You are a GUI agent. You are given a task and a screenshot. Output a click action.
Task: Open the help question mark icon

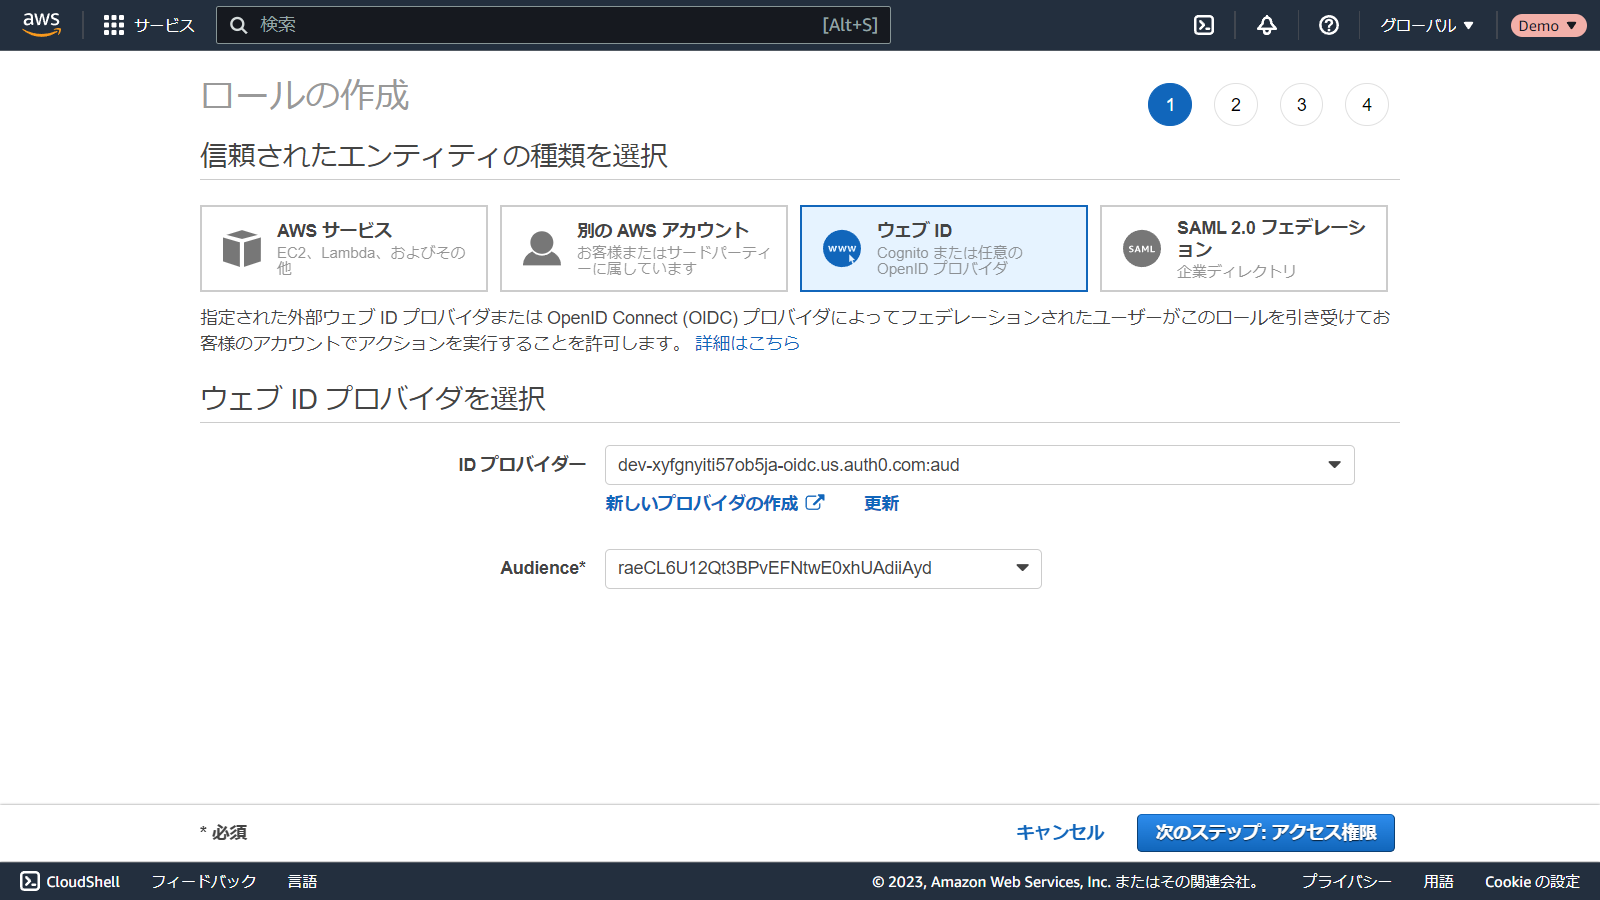(x=1328, y=25)
